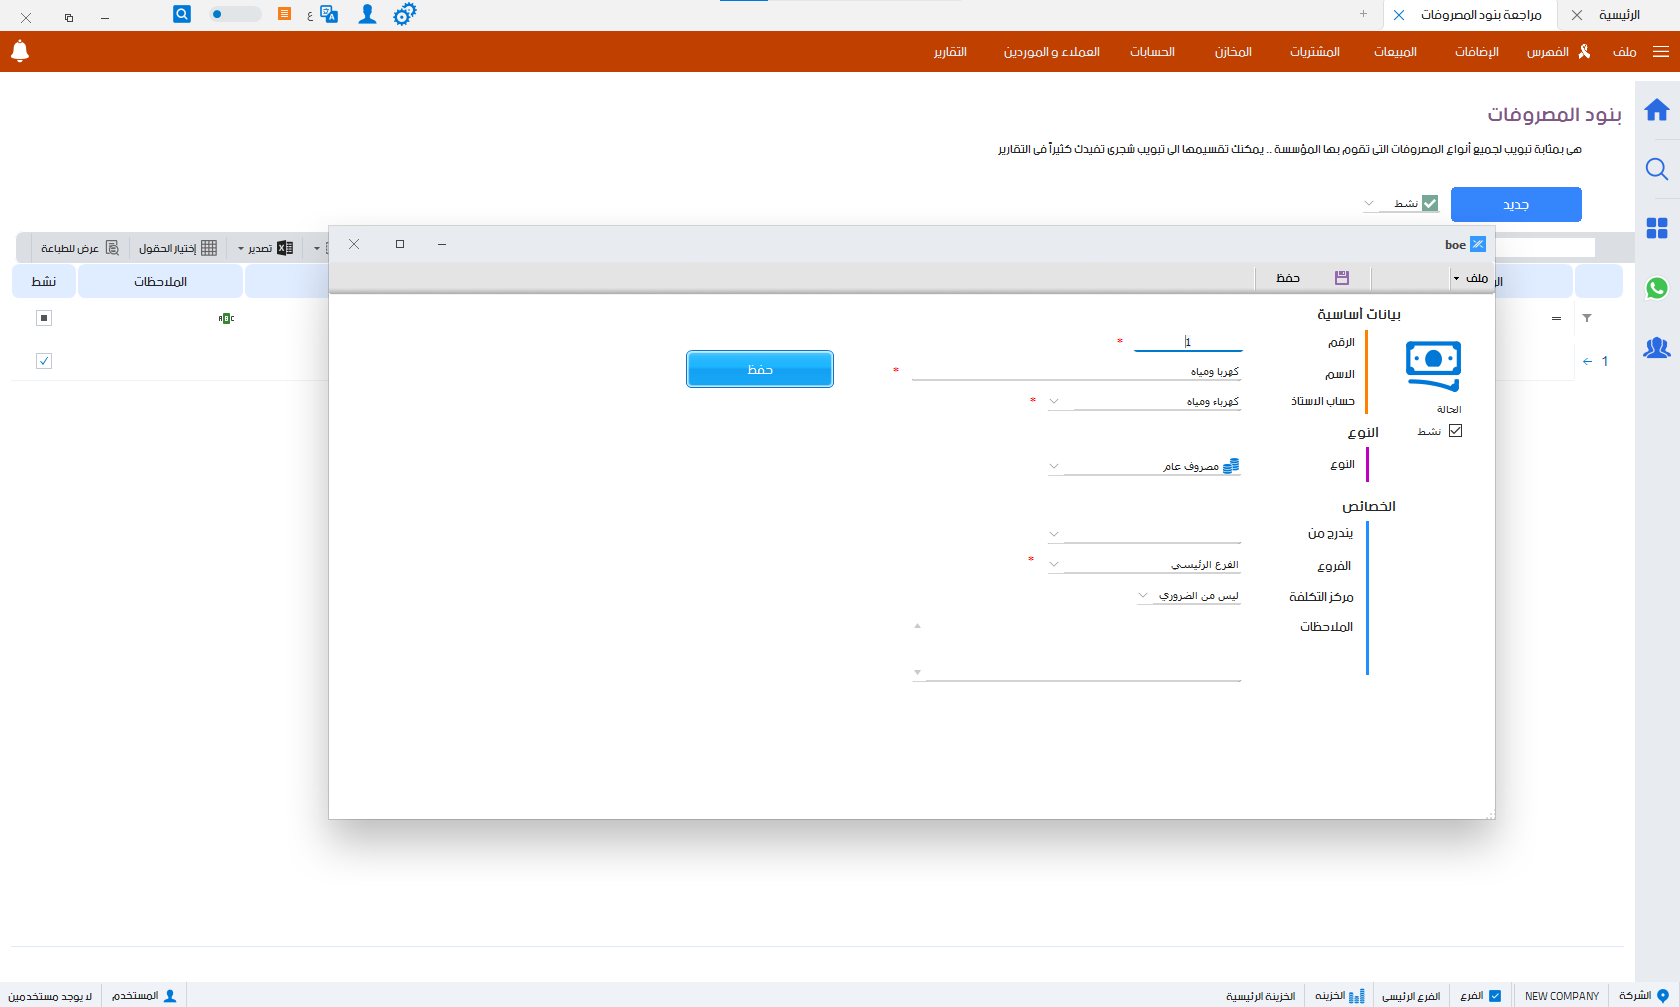
Task: Open the home icon in the sidebar
Action: point(1657,110)
